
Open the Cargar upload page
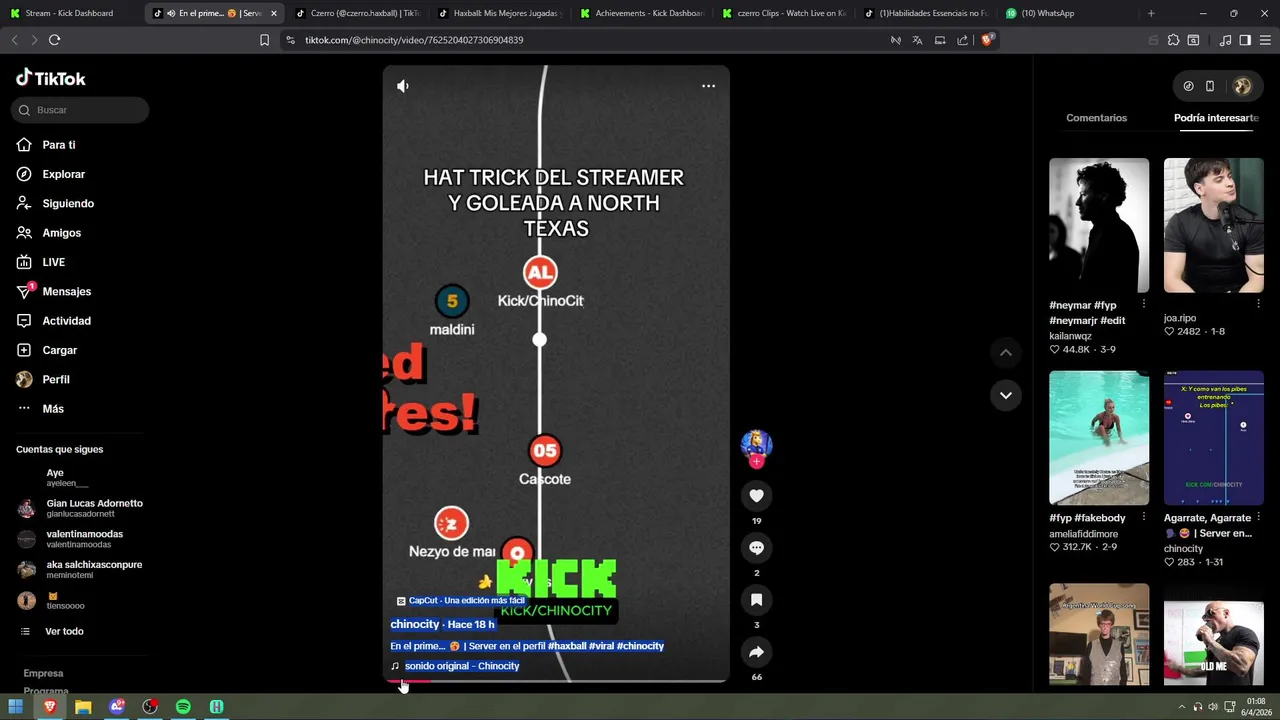click(59, 350)
